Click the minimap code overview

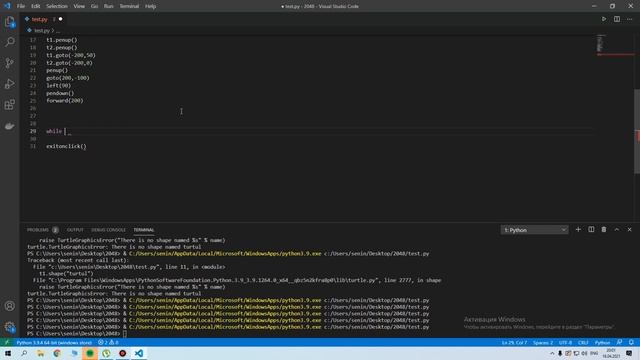(600, 43)
